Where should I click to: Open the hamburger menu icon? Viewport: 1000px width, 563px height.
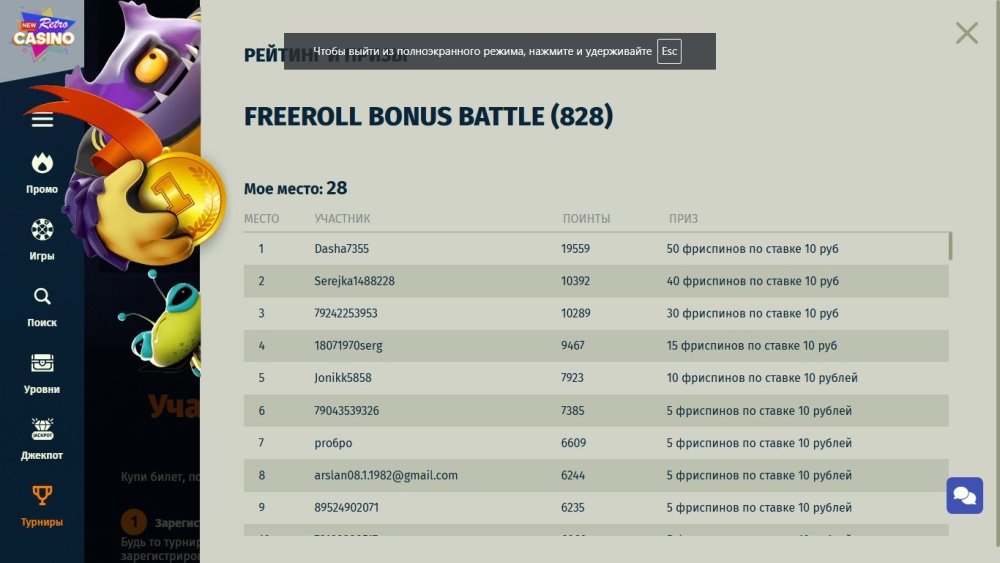[42, 121]
